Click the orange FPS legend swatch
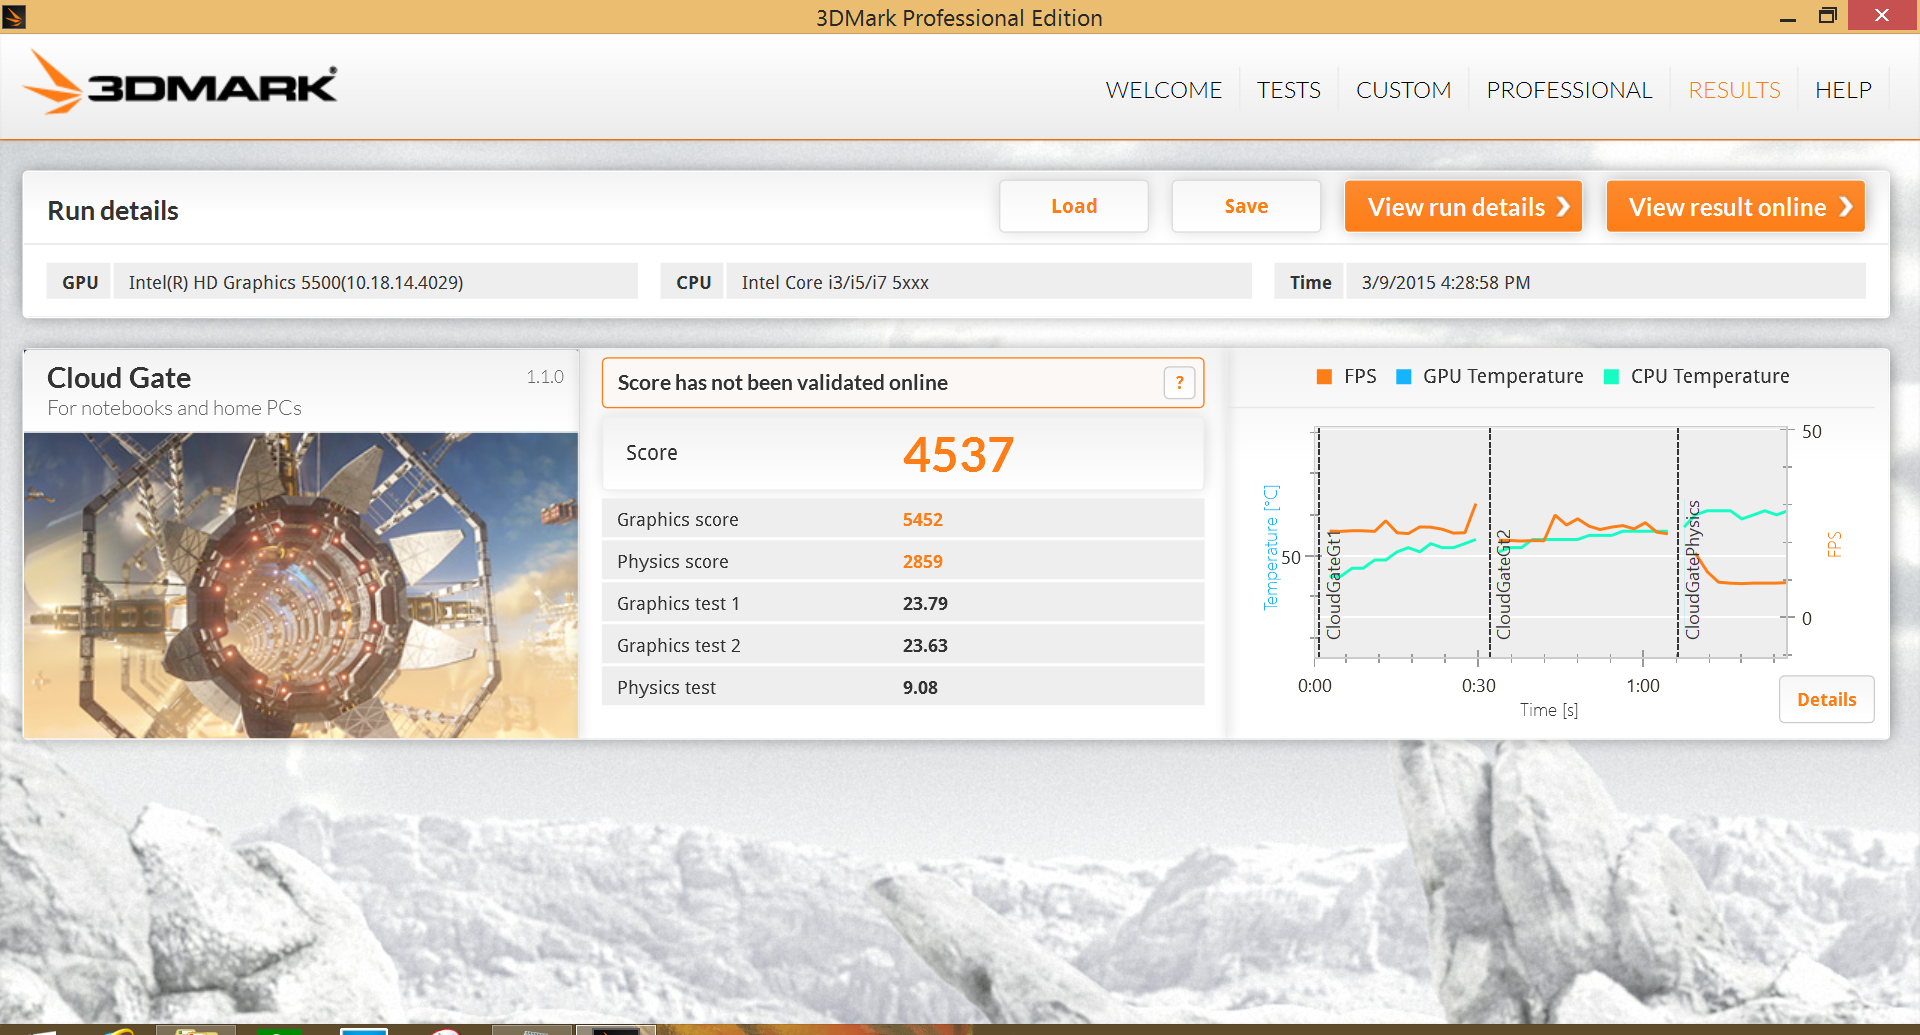The image size is (1920, 1035). [1324, 377]
